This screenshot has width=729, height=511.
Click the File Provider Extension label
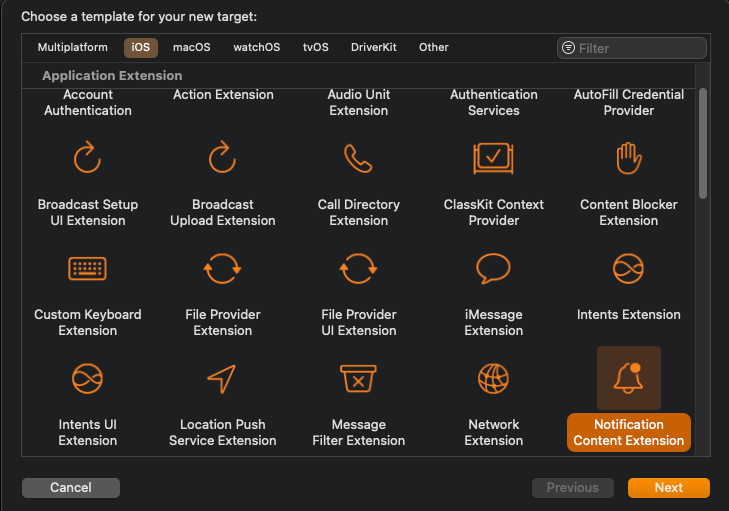(223, 323)
